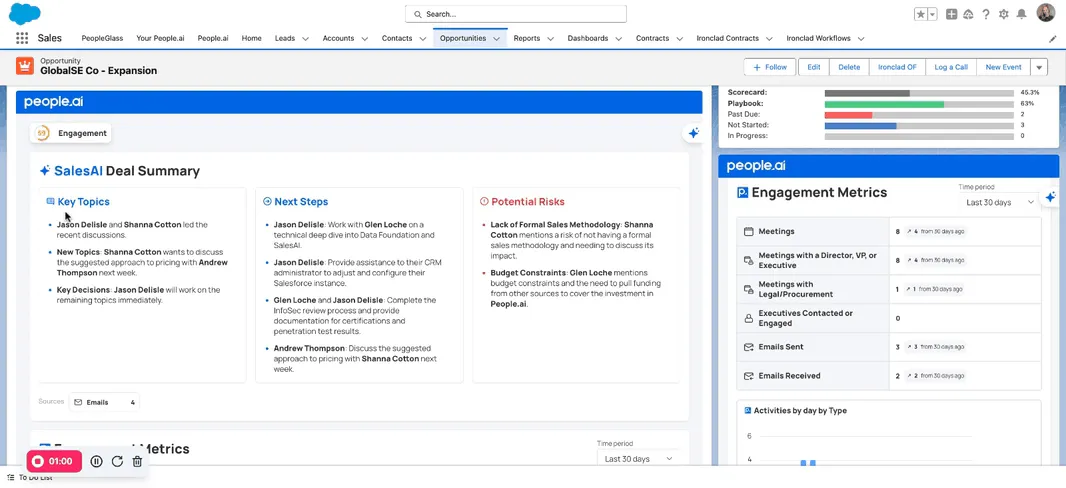This screenshot has height=488, width=1066.
Task: Click the Emails Received envelope icon
Action: point(749,376)
